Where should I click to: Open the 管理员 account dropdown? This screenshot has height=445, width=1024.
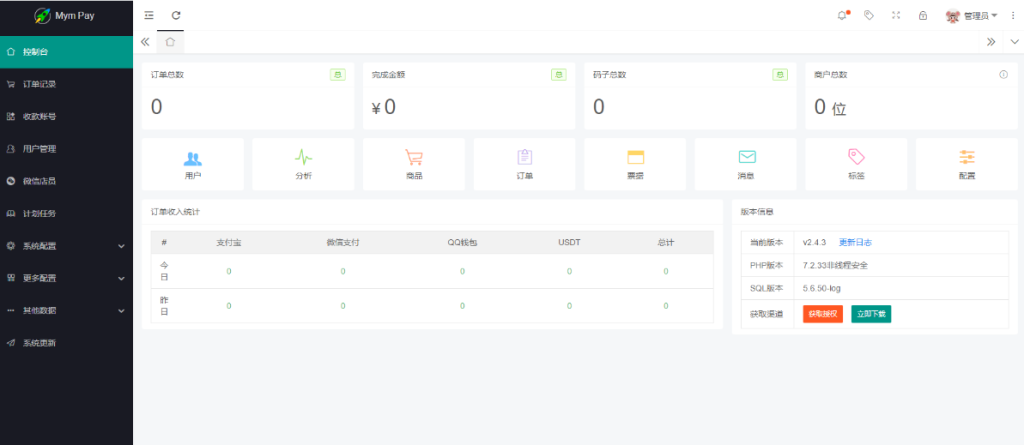972,16
